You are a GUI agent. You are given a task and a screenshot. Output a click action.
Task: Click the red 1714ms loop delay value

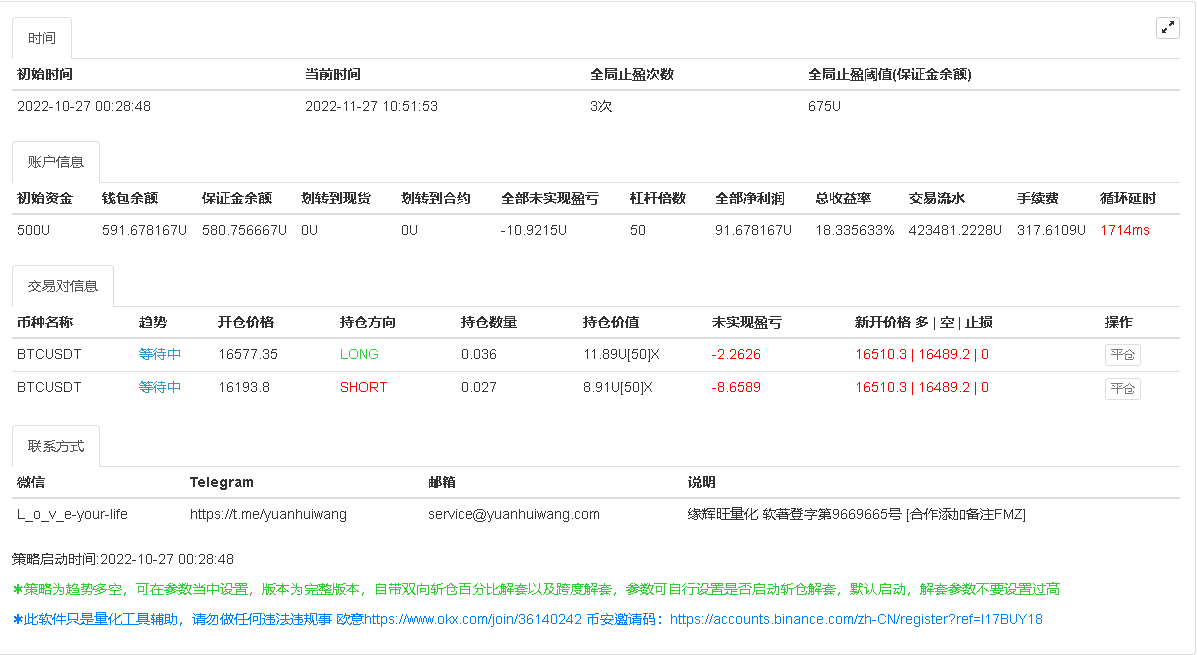(1125, 230)
